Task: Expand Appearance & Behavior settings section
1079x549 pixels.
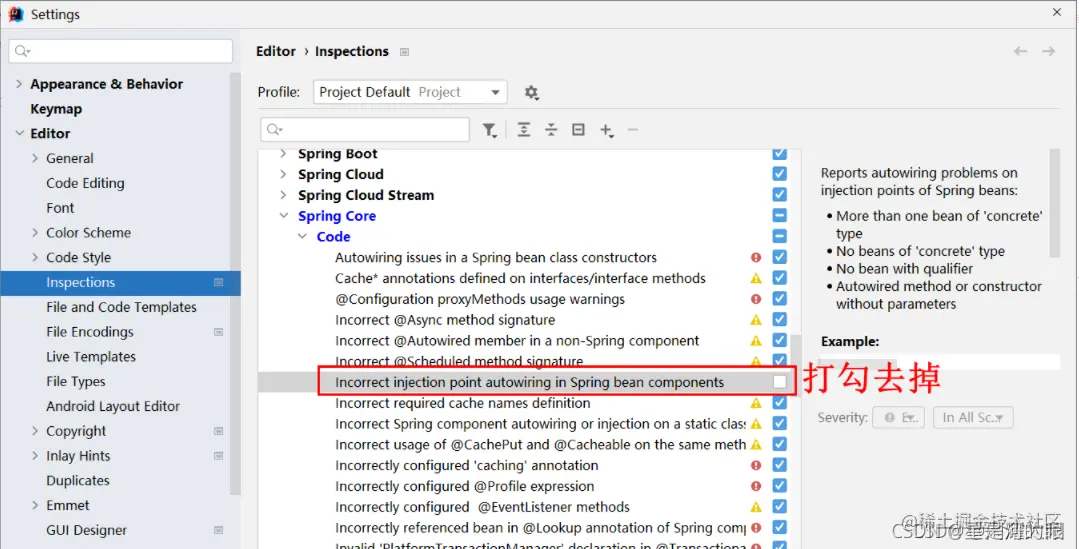Action: pos(19,84)
